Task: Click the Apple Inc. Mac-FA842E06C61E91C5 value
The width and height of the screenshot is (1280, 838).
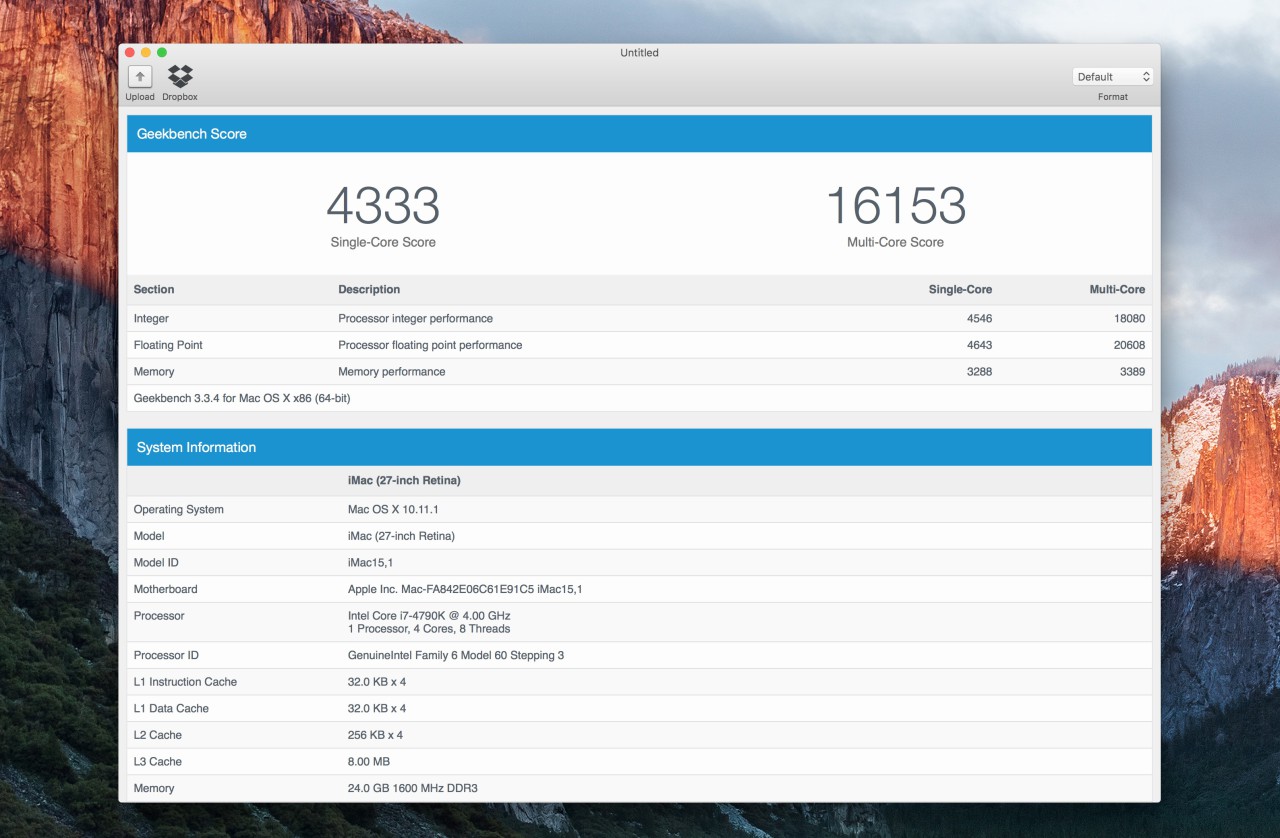Action: coord(465,590)
